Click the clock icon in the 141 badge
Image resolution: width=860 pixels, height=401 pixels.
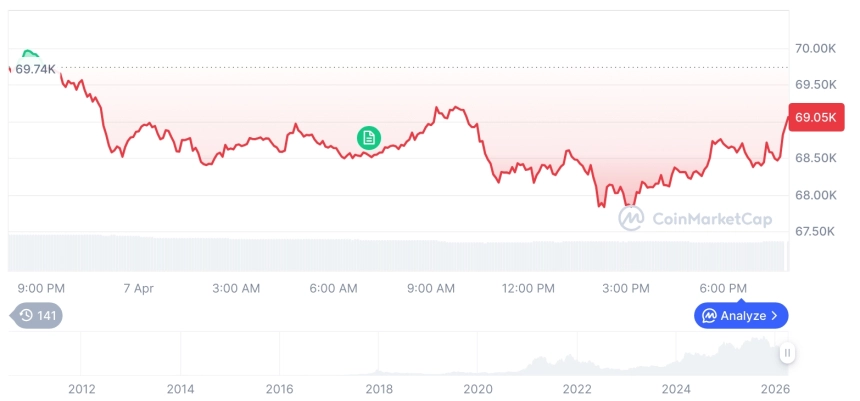pyautogui.click(x=25, y=316)
